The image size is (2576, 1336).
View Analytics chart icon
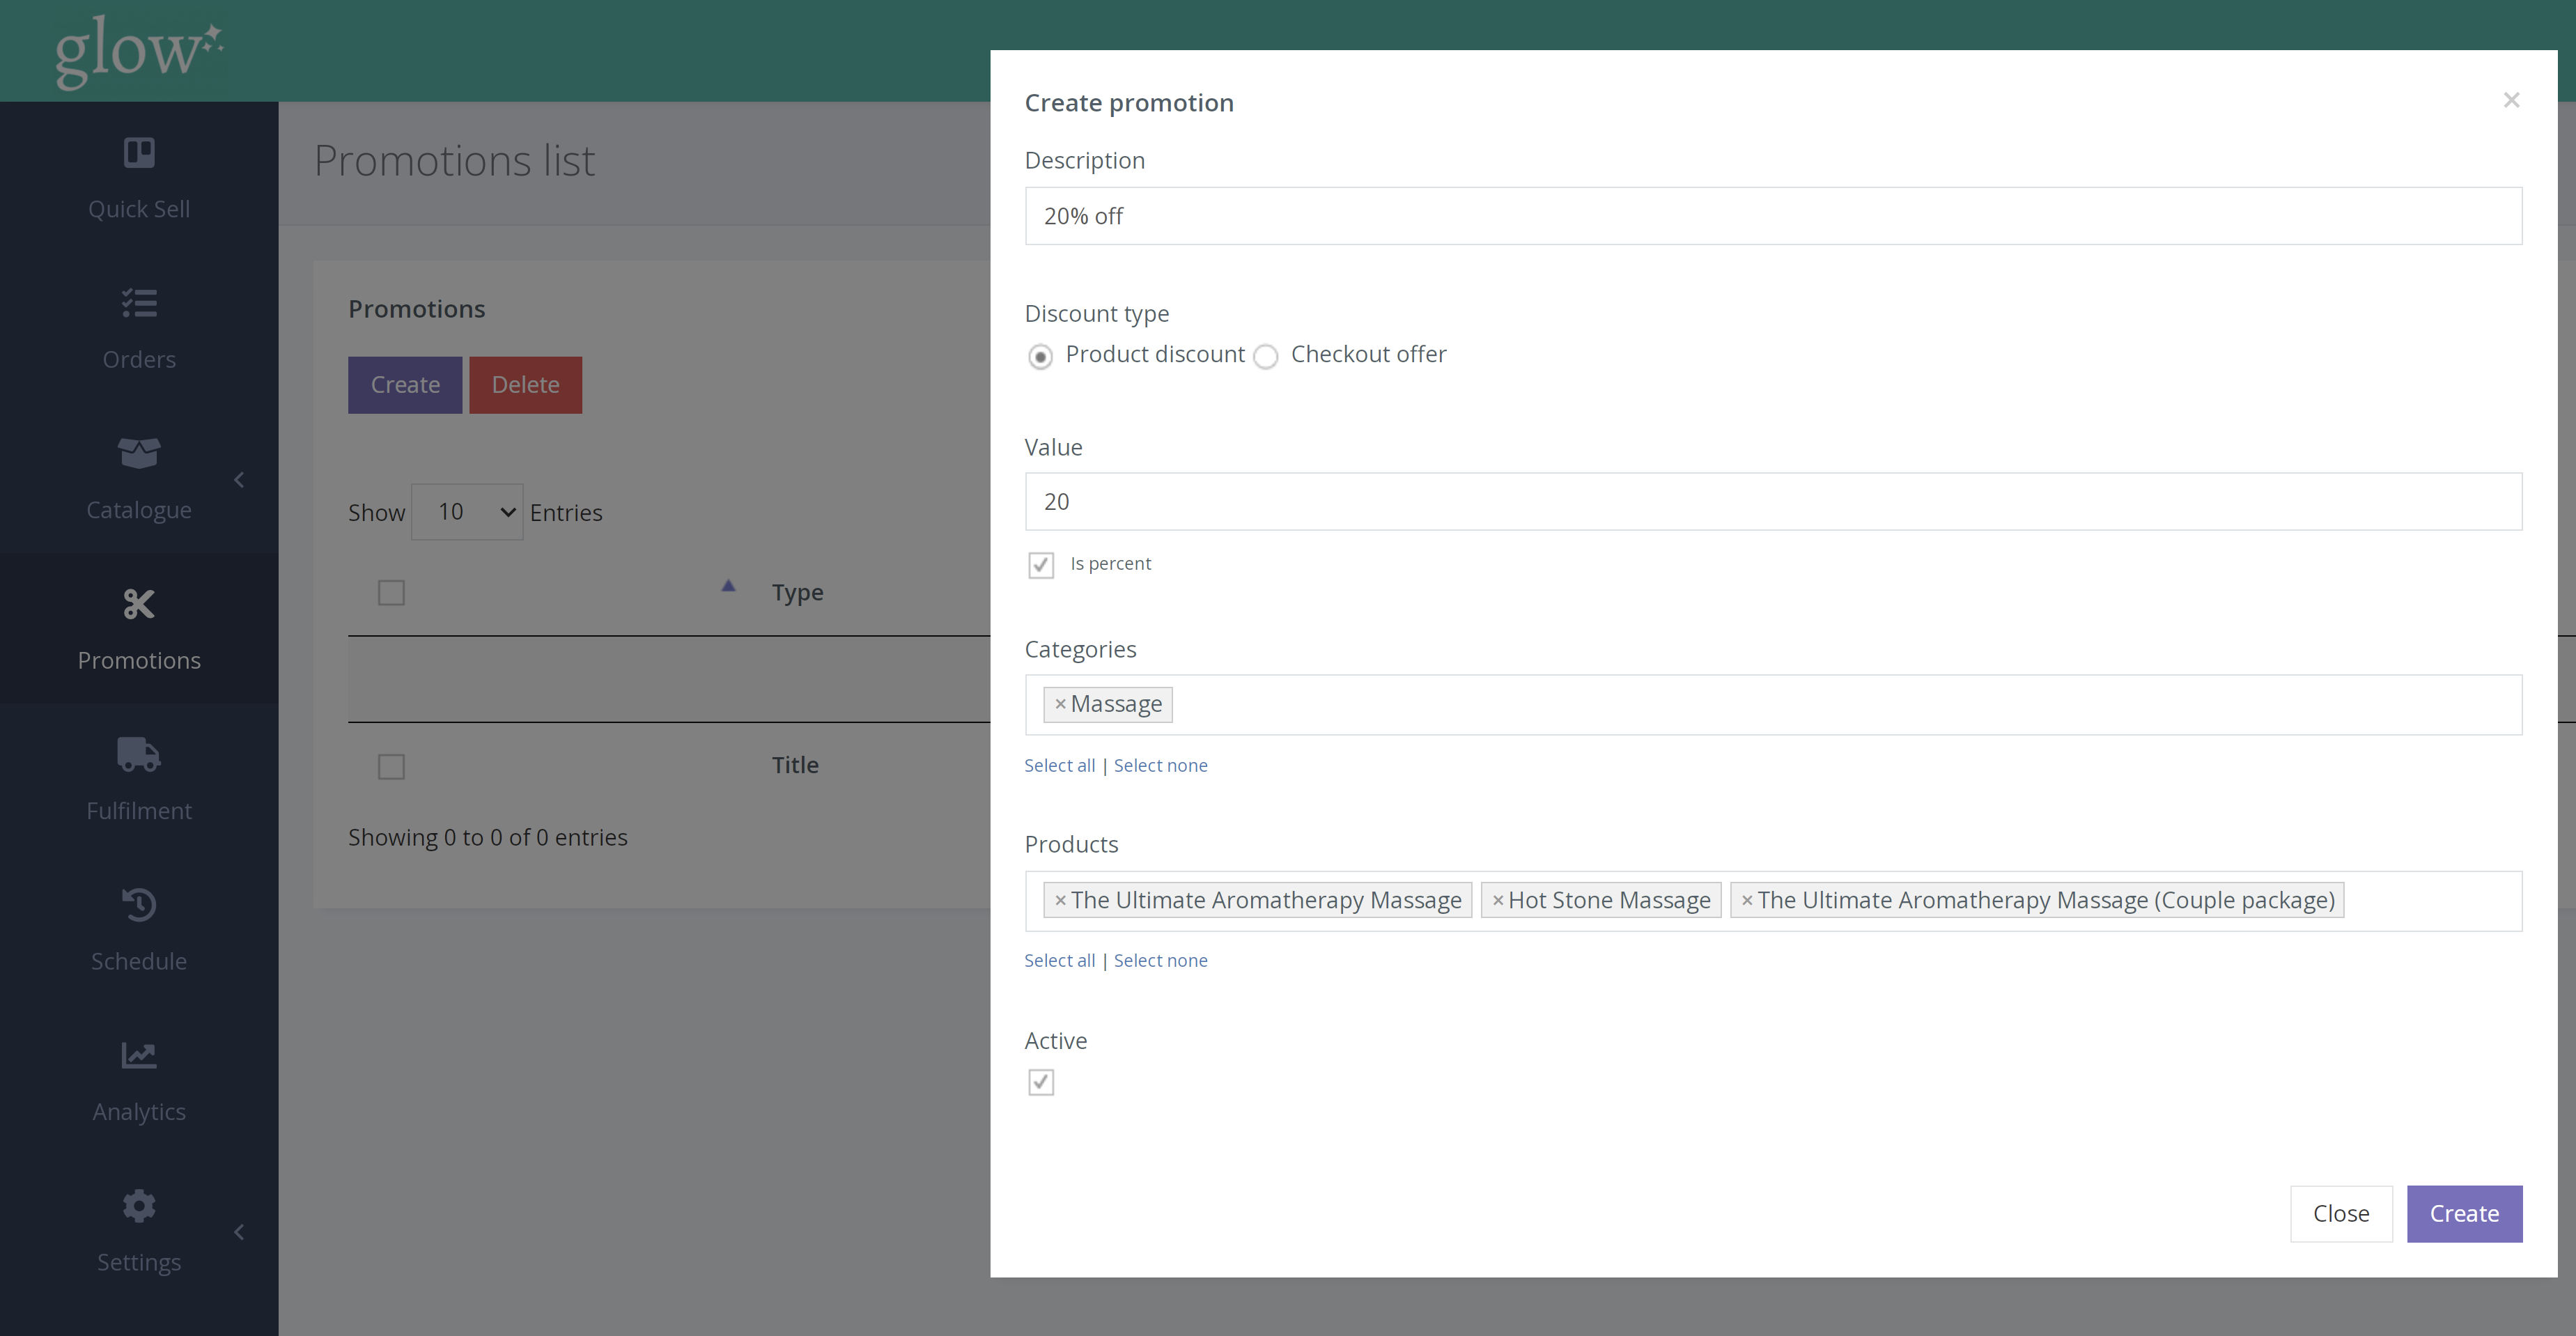coord(139,1055)
